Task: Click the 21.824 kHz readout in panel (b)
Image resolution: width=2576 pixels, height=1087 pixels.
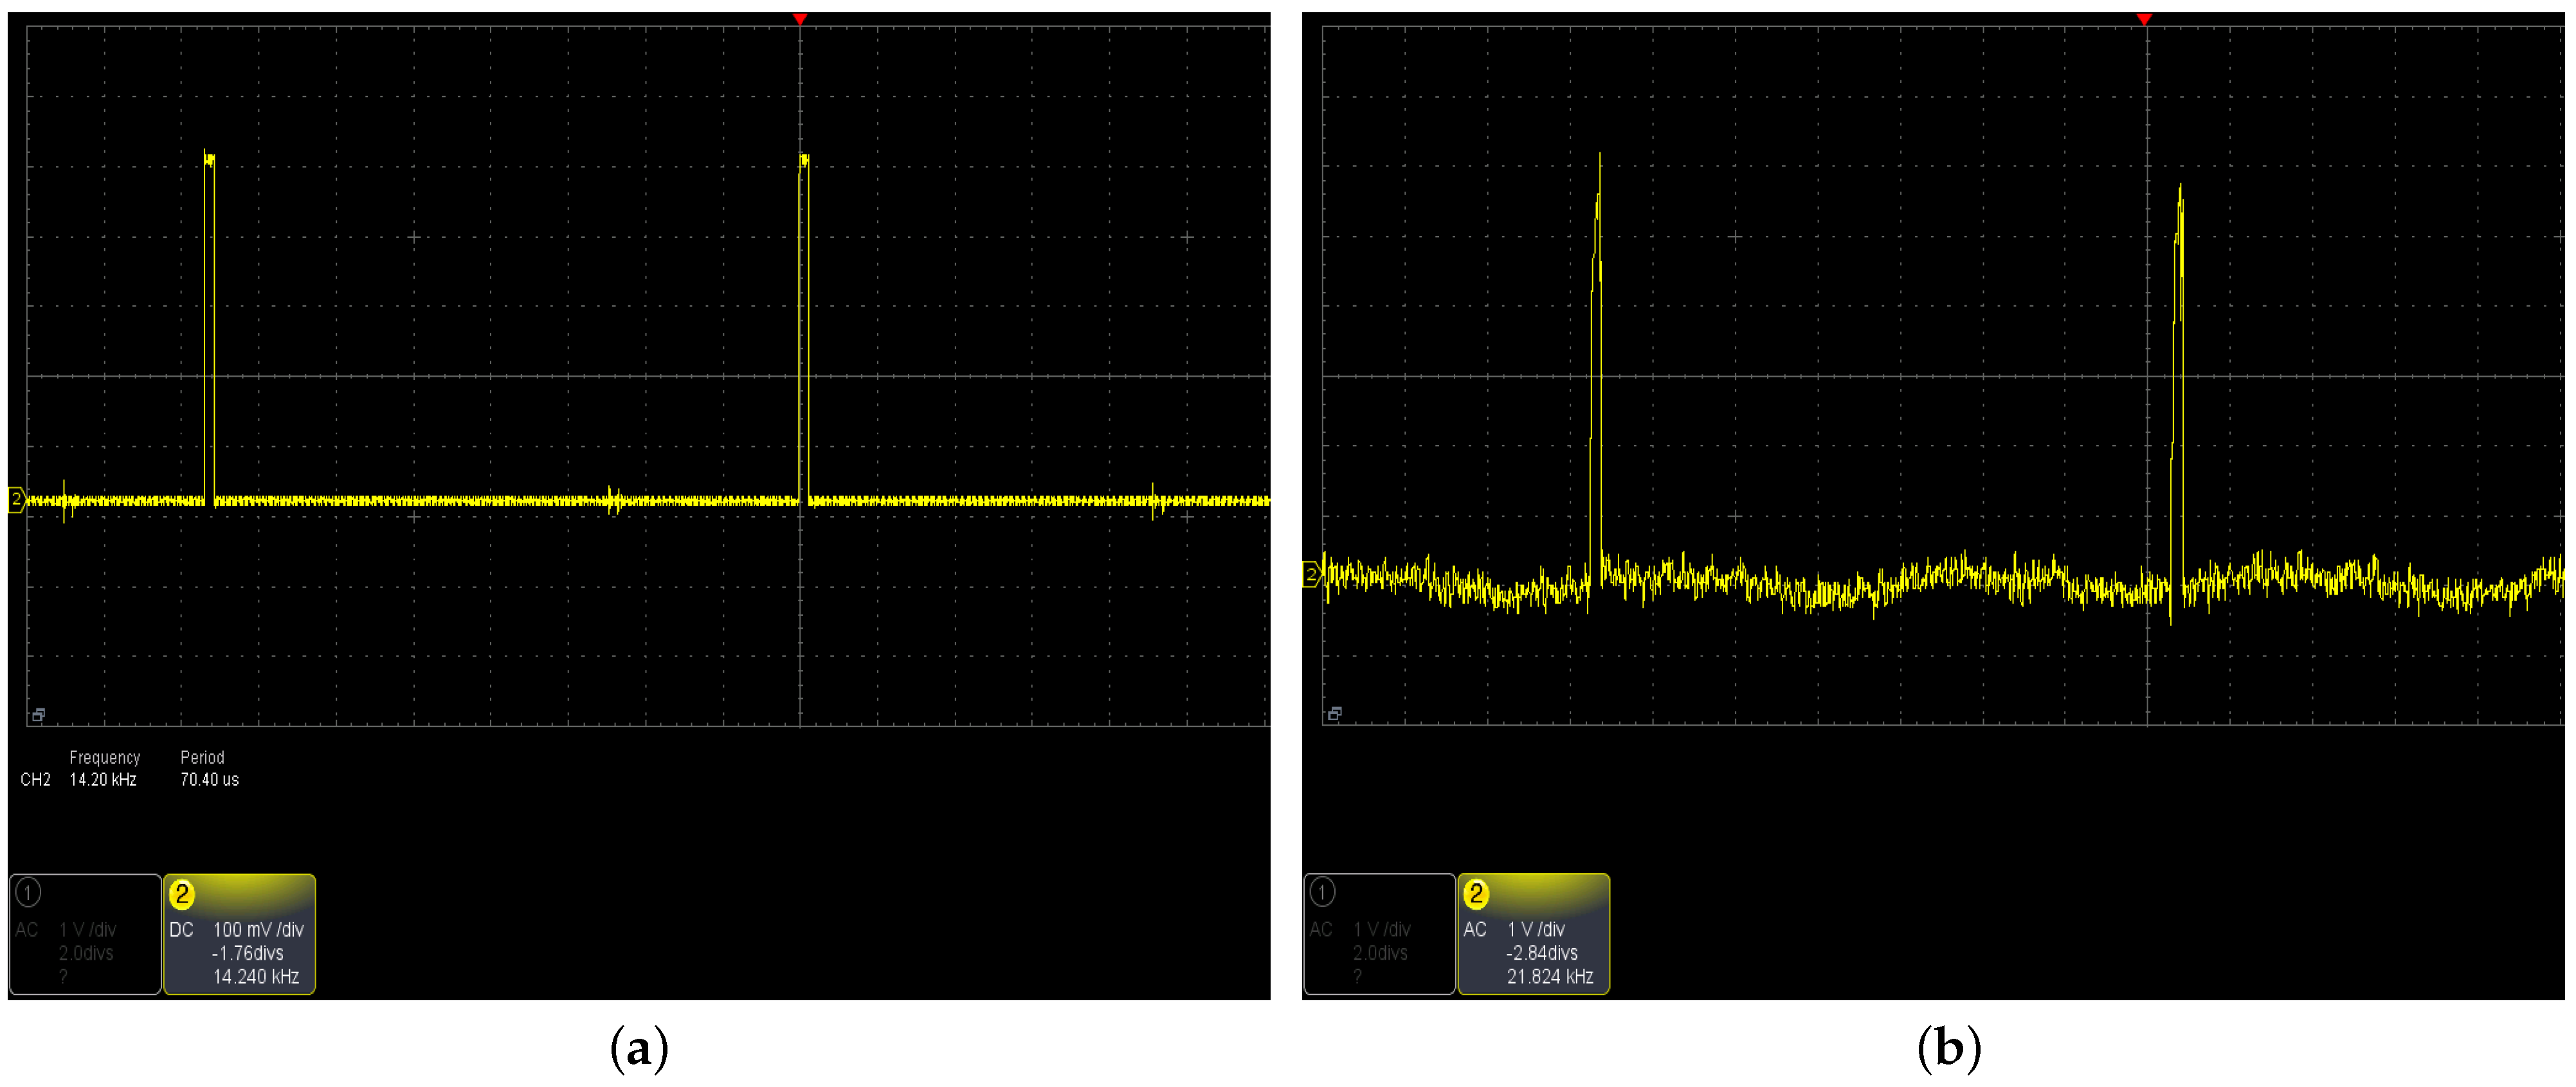Action: click(1549, 977)
